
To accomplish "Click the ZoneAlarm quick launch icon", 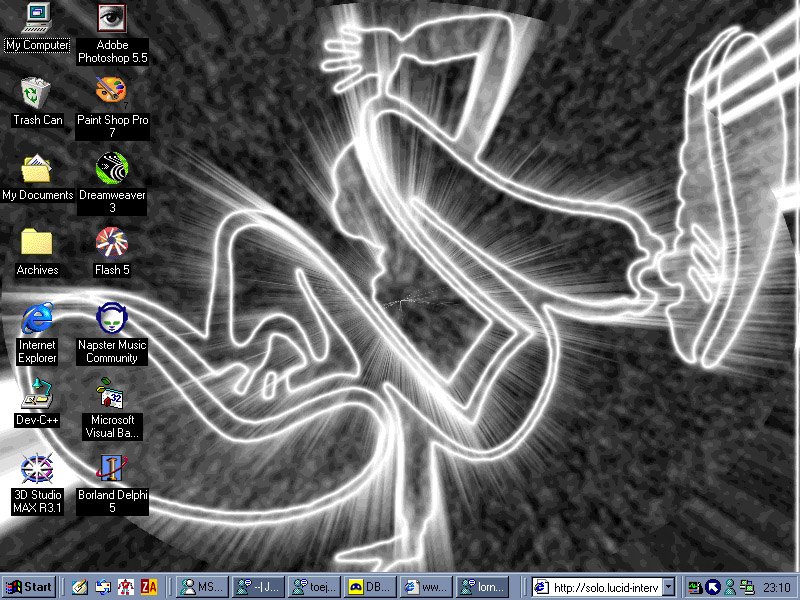I will [149, 587].
